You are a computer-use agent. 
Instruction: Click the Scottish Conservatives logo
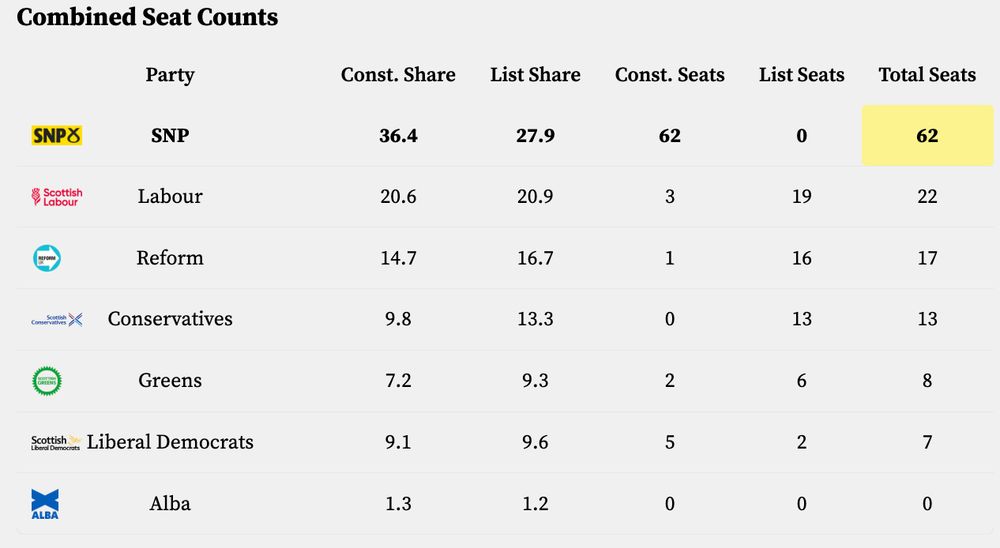[57, 320]
